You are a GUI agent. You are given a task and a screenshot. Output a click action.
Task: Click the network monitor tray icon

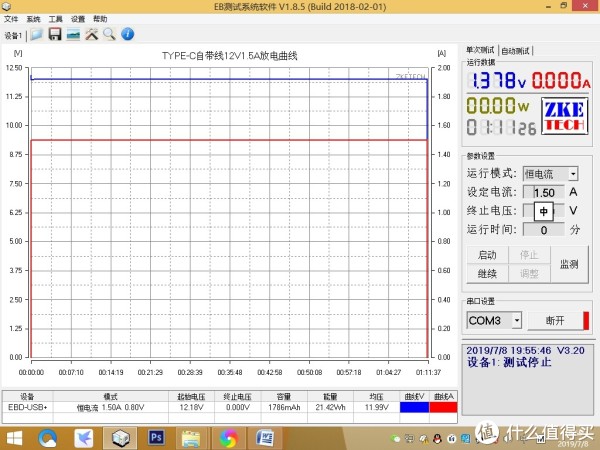click(409, 439)
